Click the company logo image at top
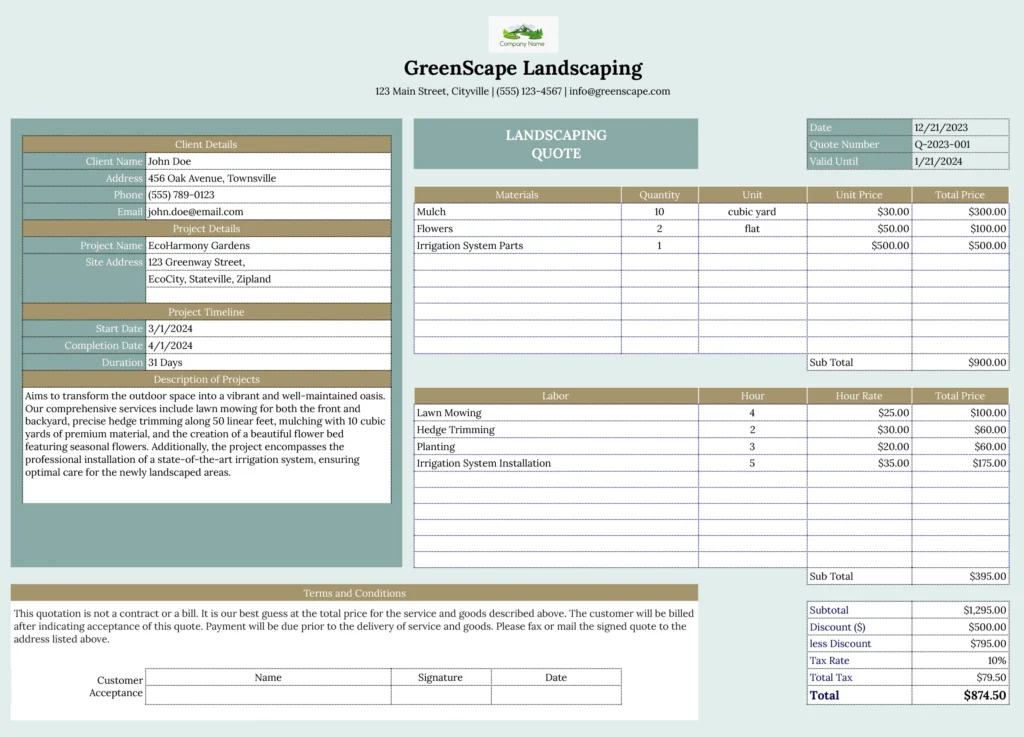 point(523,34)
